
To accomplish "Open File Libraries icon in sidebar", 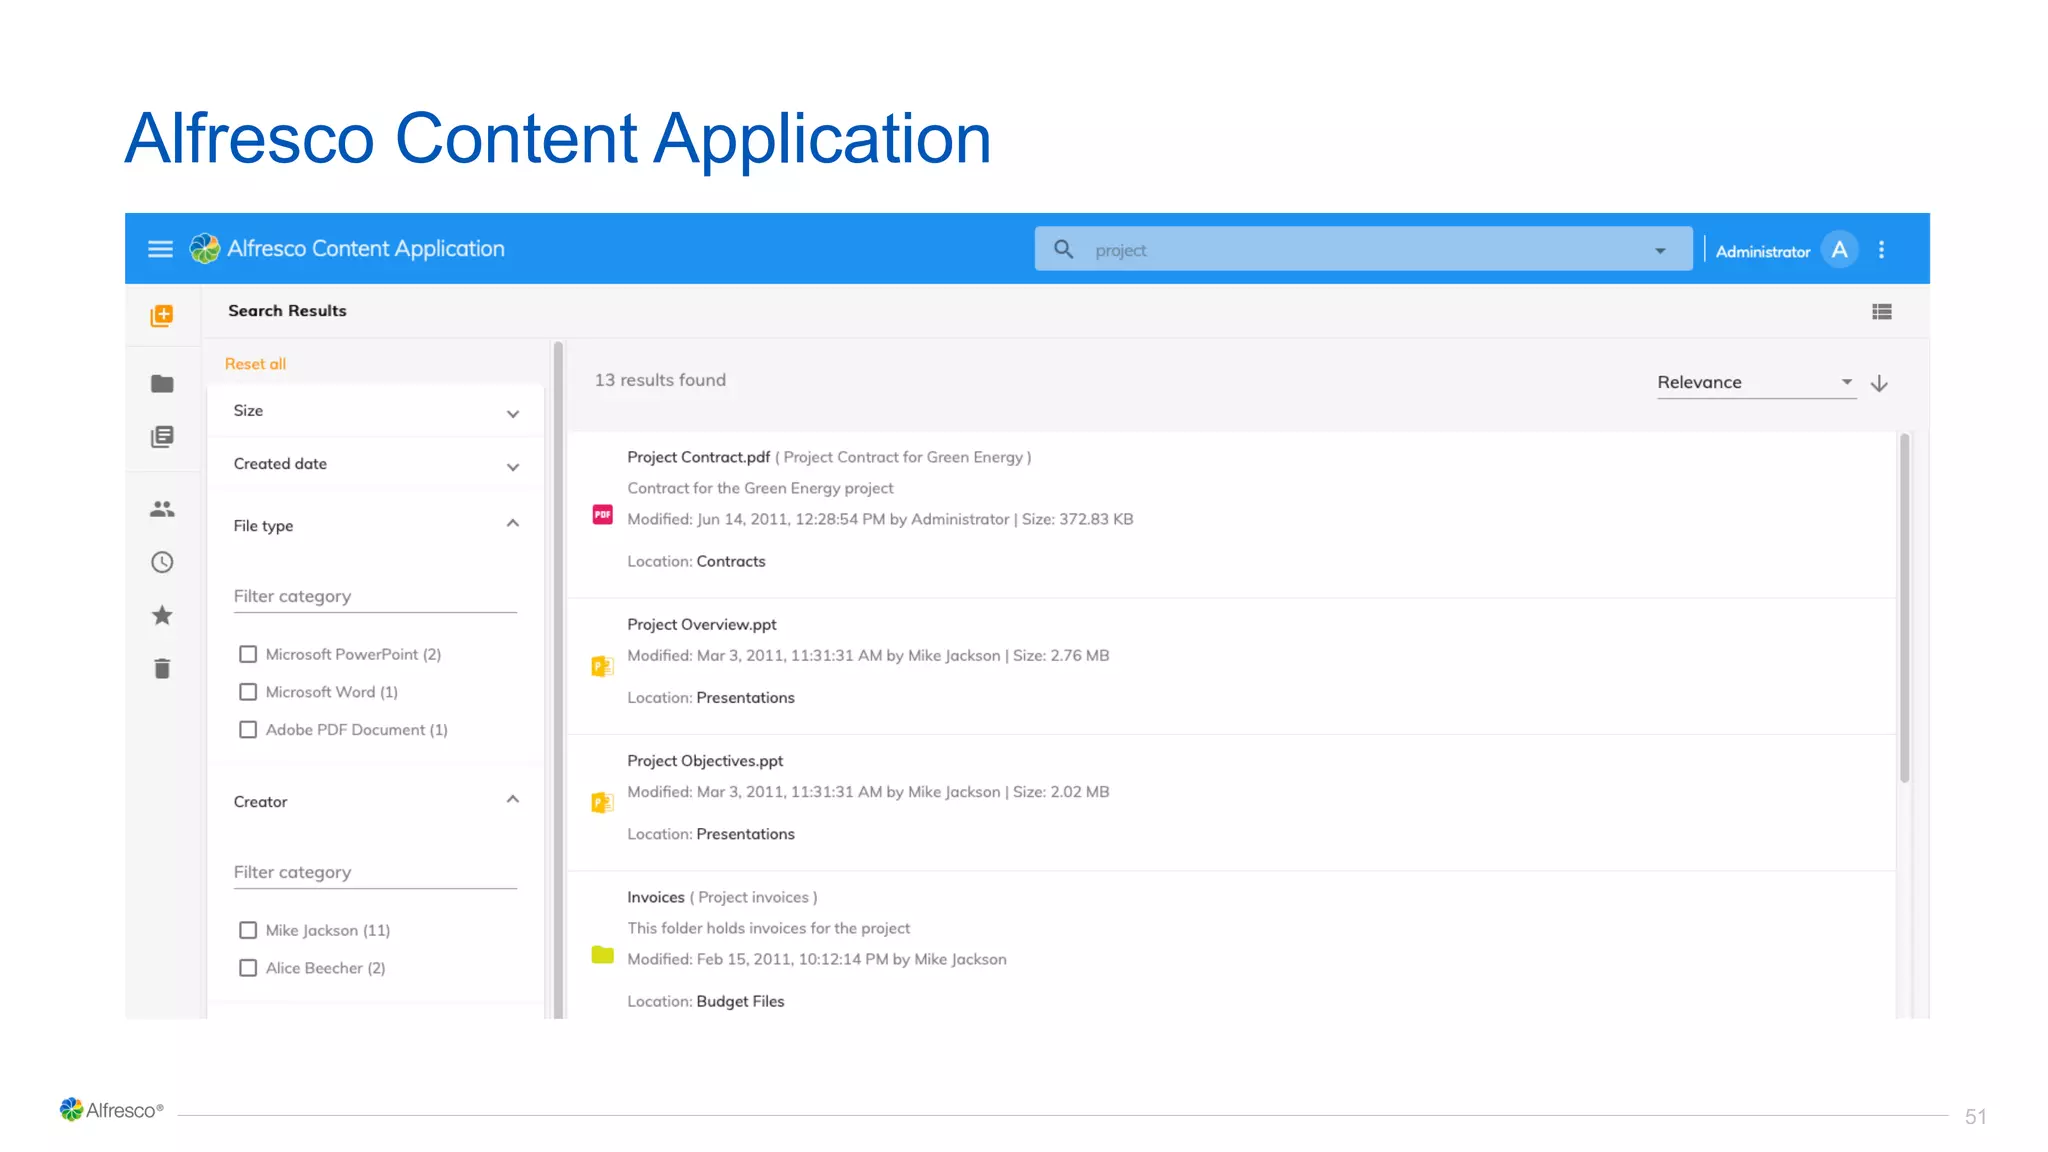I will pos(162,437).
